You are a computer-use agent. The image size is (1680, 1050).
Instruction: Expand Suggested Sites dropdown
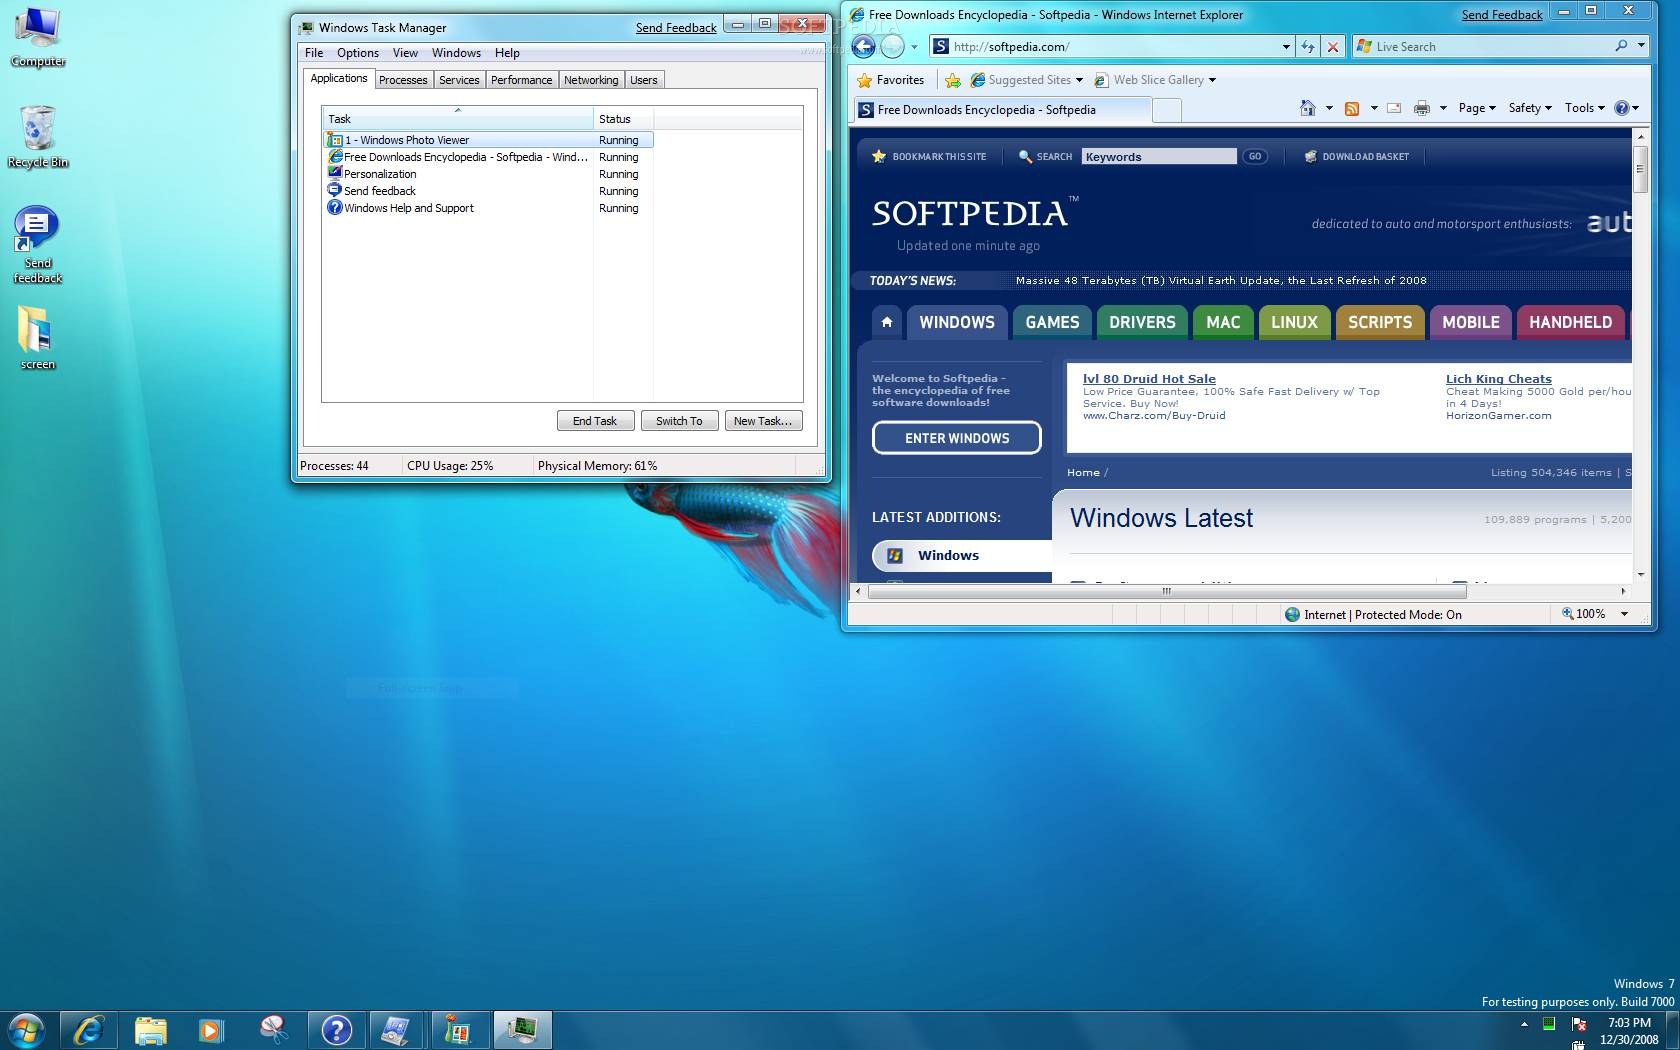pyautogui.click(x=1079, y=80)
